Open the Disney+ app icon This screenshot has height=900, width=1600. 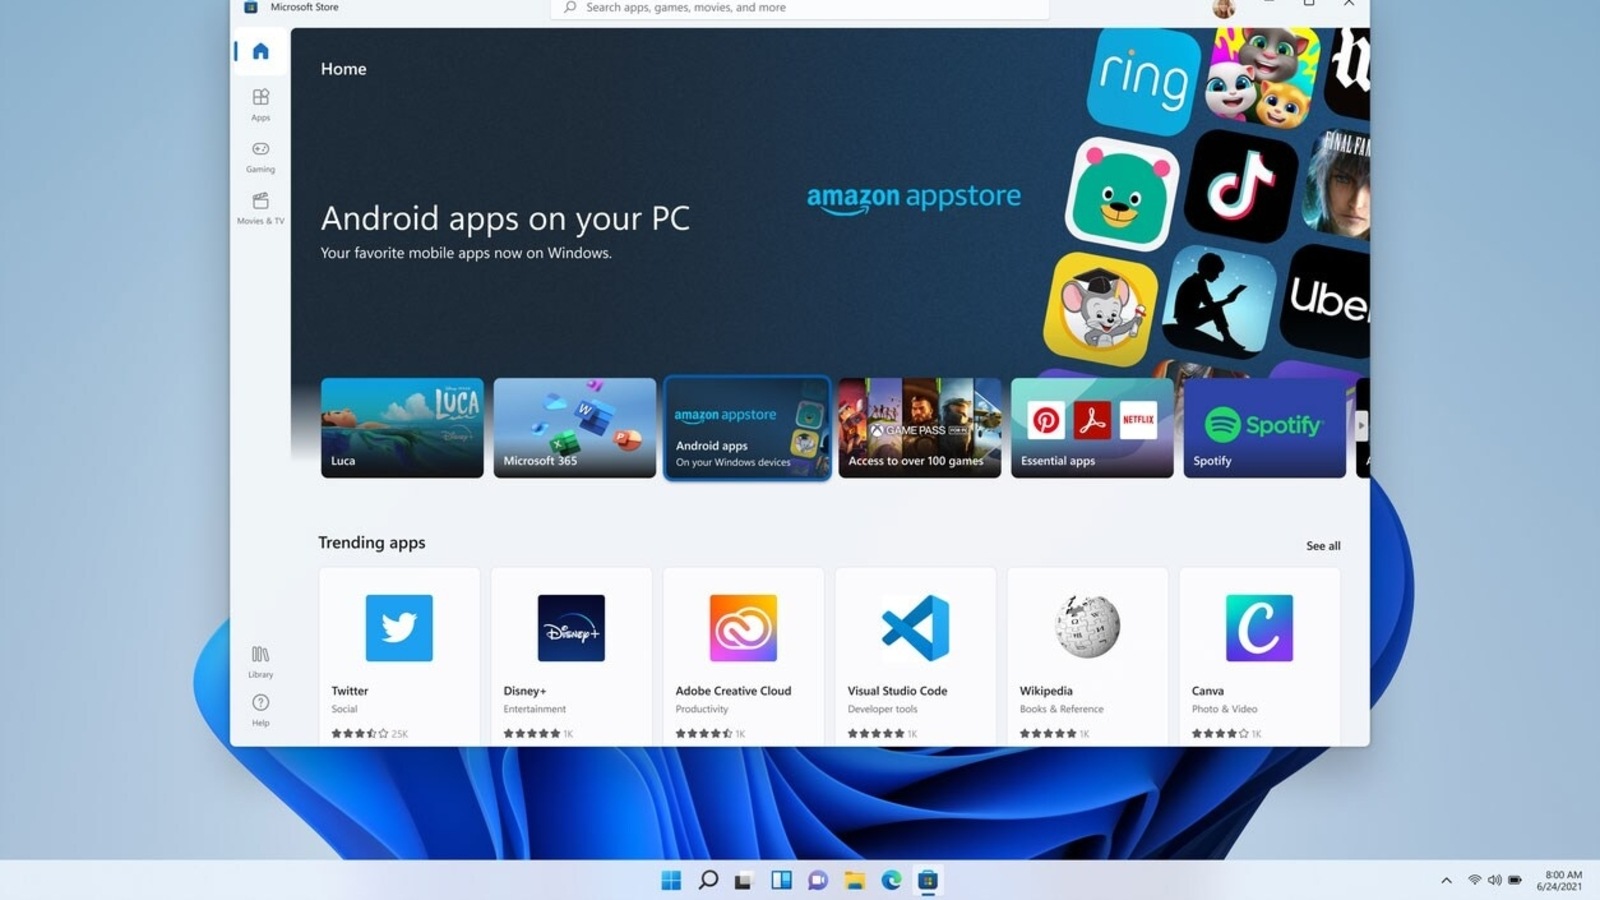coord(571,628)
